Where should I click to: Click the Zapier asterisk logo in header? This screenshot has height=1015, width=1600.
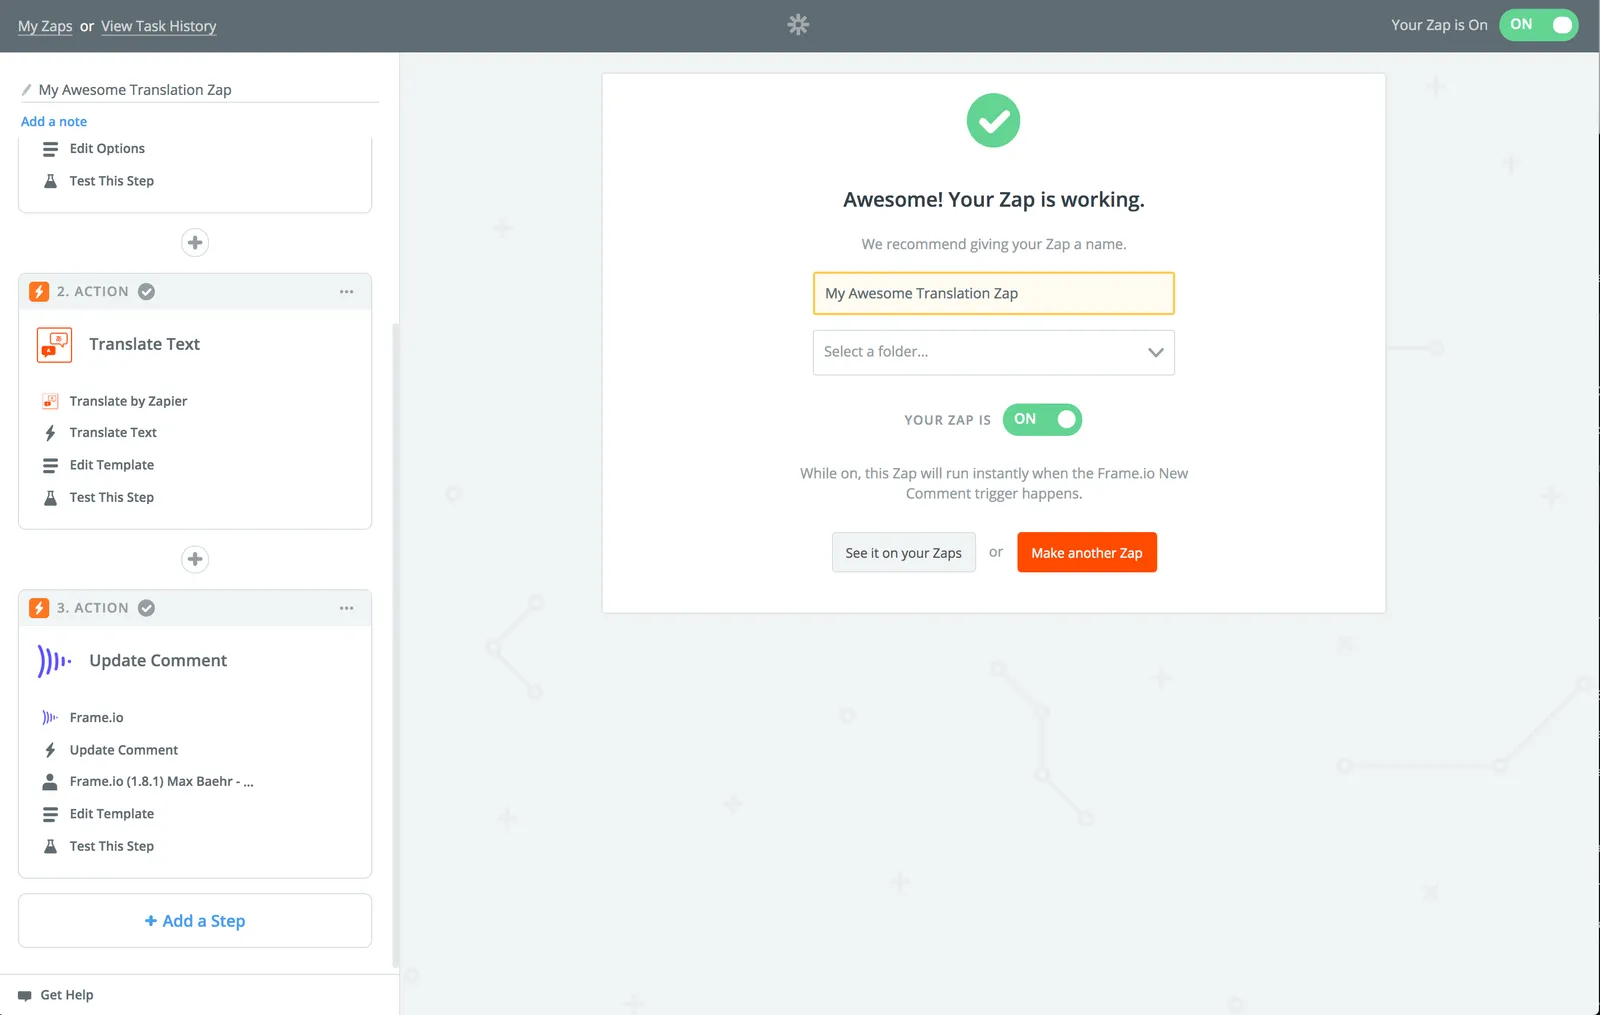coord(798,25)
